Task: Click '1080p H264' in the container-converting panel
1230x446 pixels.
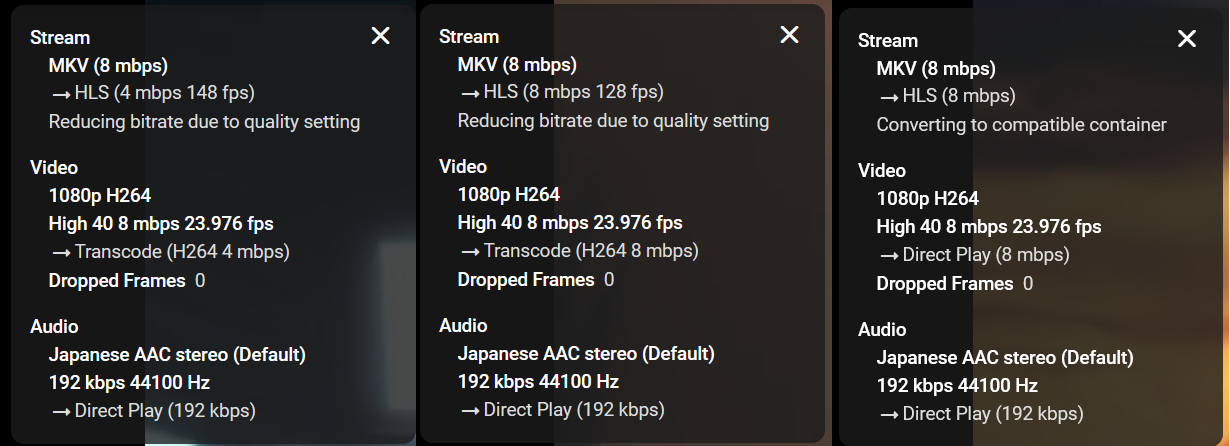Action: pos(928,198)
